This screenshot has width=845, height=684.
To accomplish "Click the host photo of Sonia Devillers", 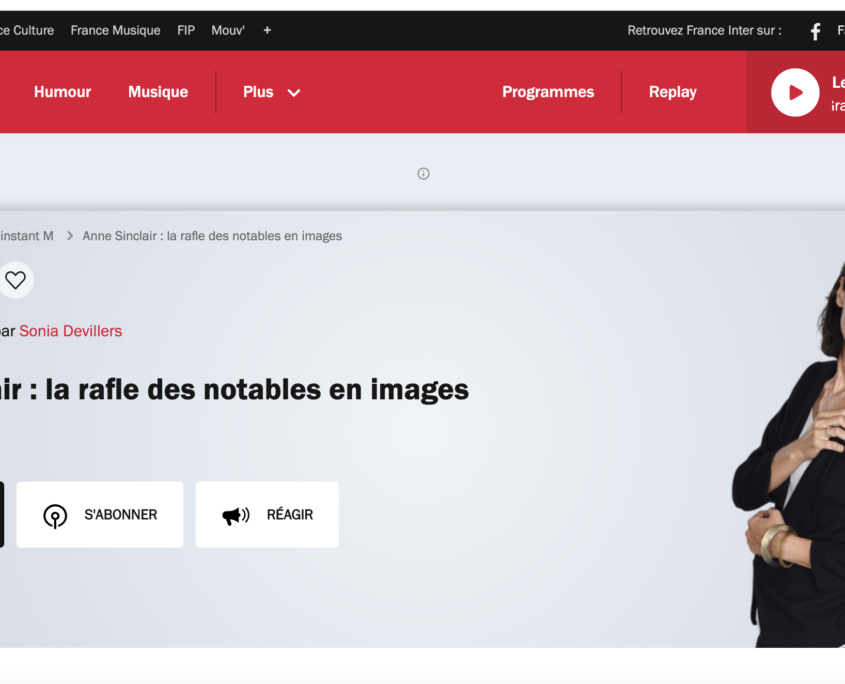I will (x=788, y=453).
